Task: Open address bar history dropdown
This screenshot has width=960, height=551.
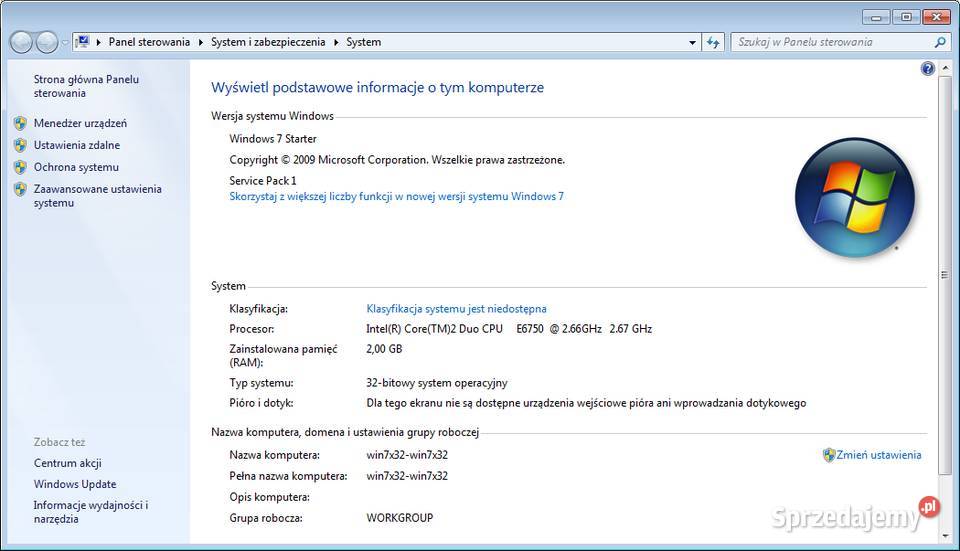Action: pos(692,42)
